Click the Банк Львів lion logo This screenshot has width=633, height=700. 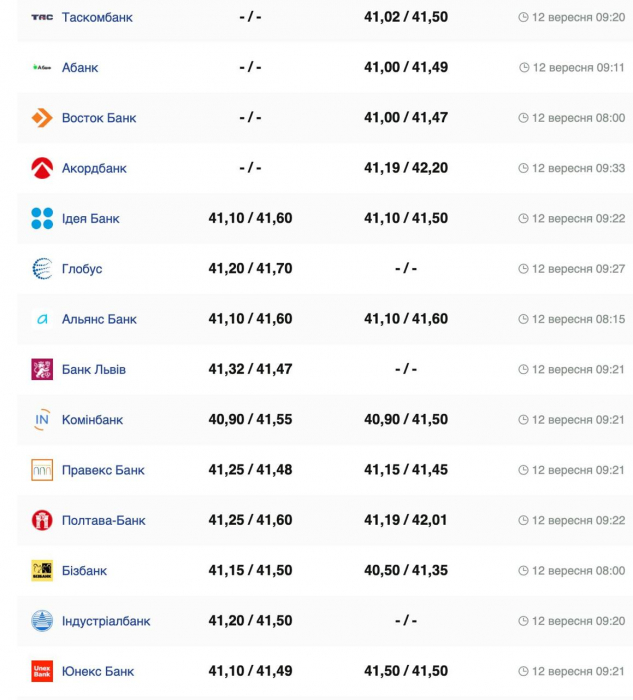click(x=42, y=369)
